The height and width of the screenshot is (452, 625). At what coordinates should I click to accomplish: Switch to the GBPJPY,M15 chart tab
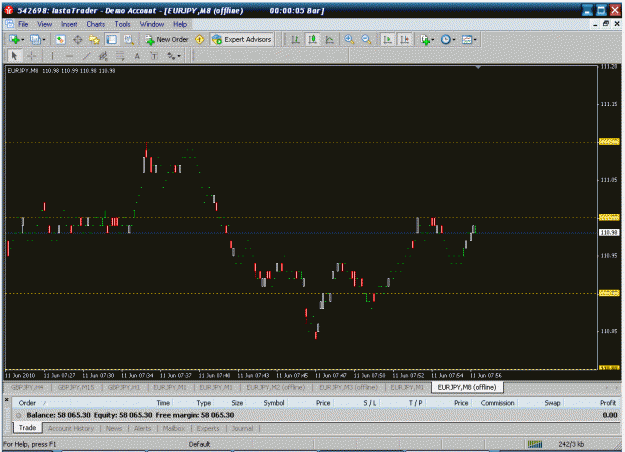[x=76, y=387]
